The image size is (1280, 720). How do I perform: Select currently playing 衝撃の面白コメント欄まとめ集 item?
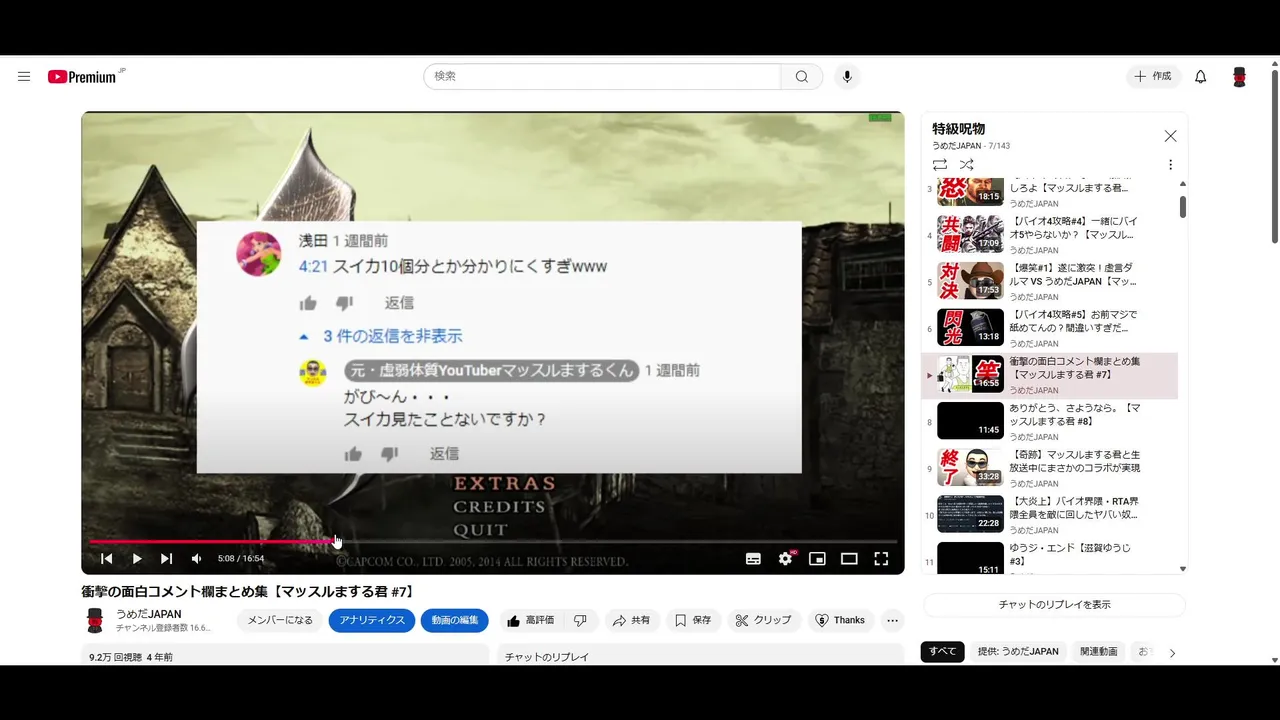click(1050, 375)
